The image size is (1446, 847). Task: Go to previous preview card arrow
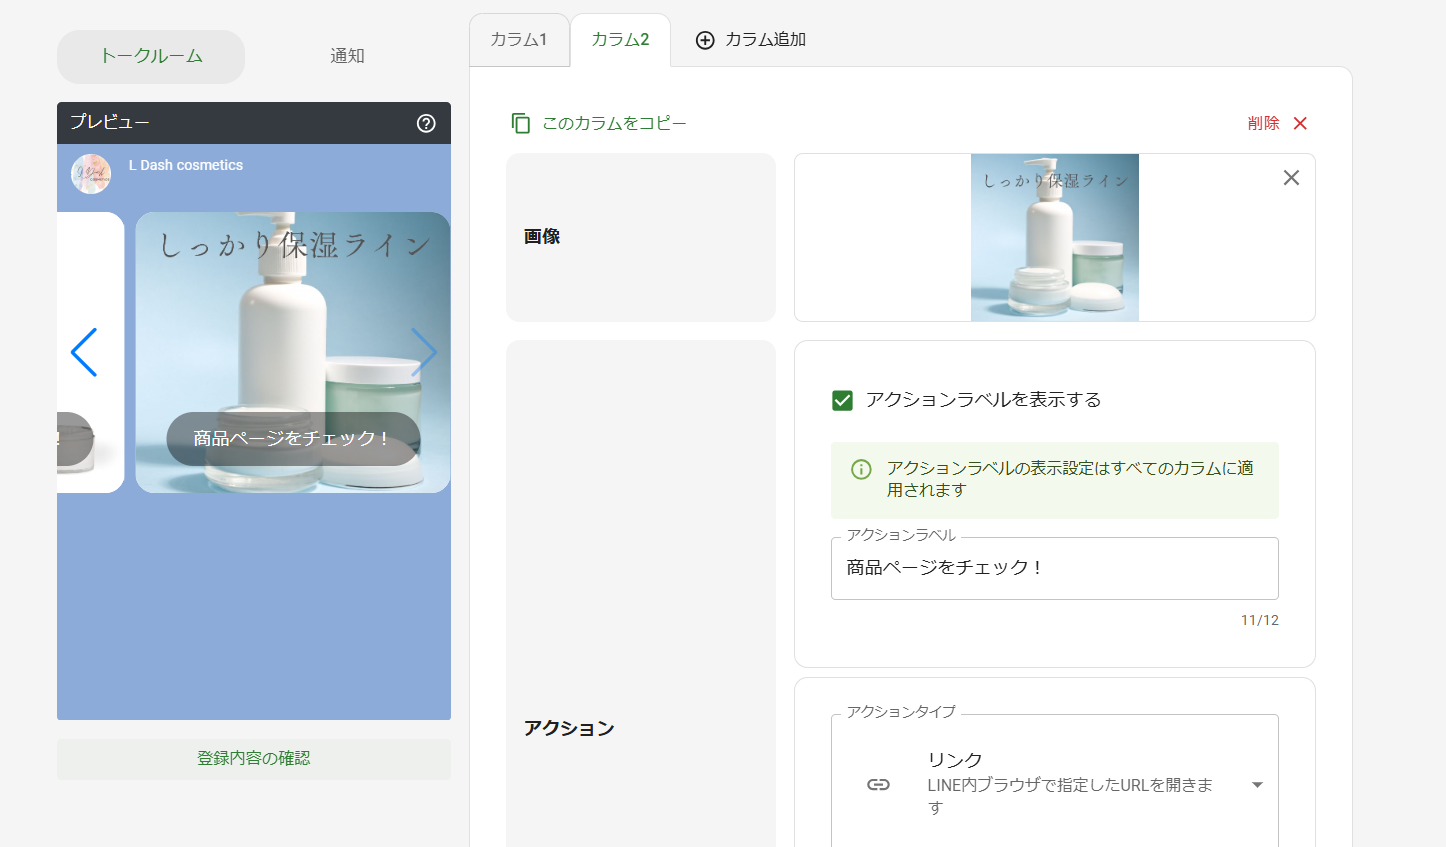pos(84,352)
